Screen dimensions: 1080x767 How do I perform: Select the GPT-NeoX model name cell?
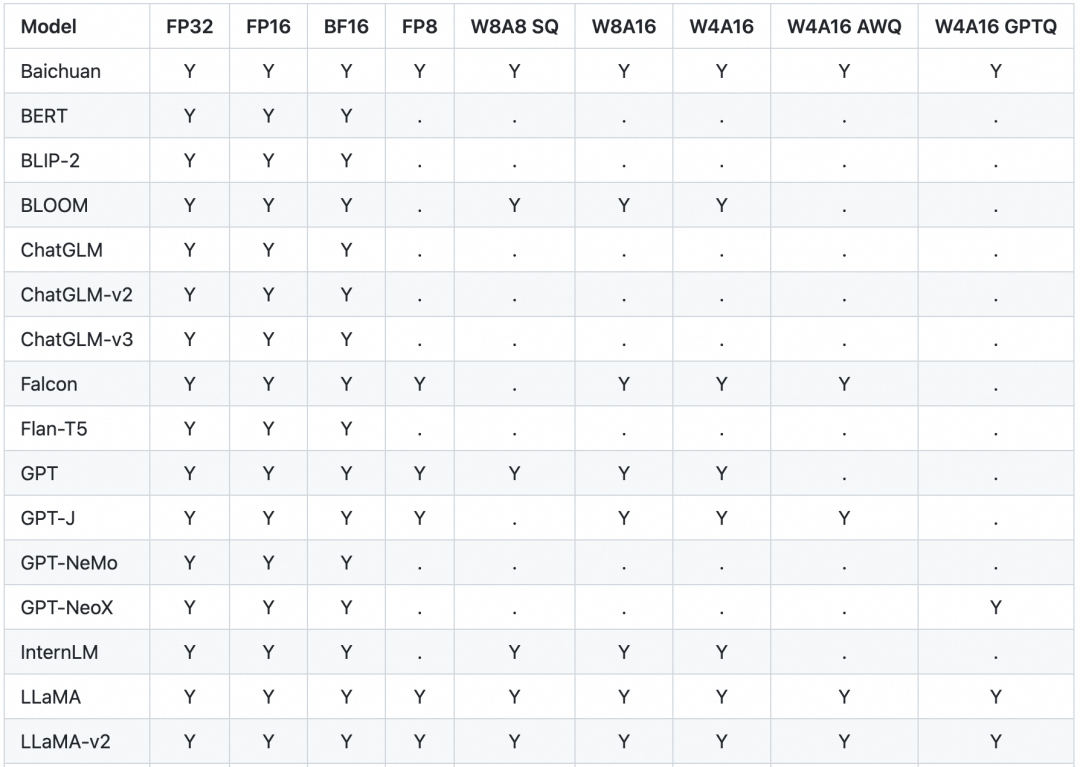pyautogui.click(x=66, y=607)
